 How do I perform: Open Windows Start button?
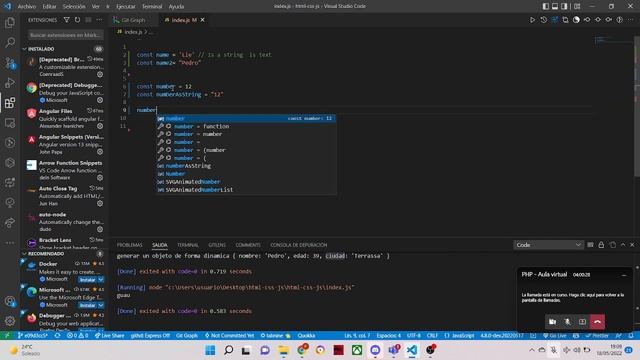pyautogui.click(x=210, y=350)
